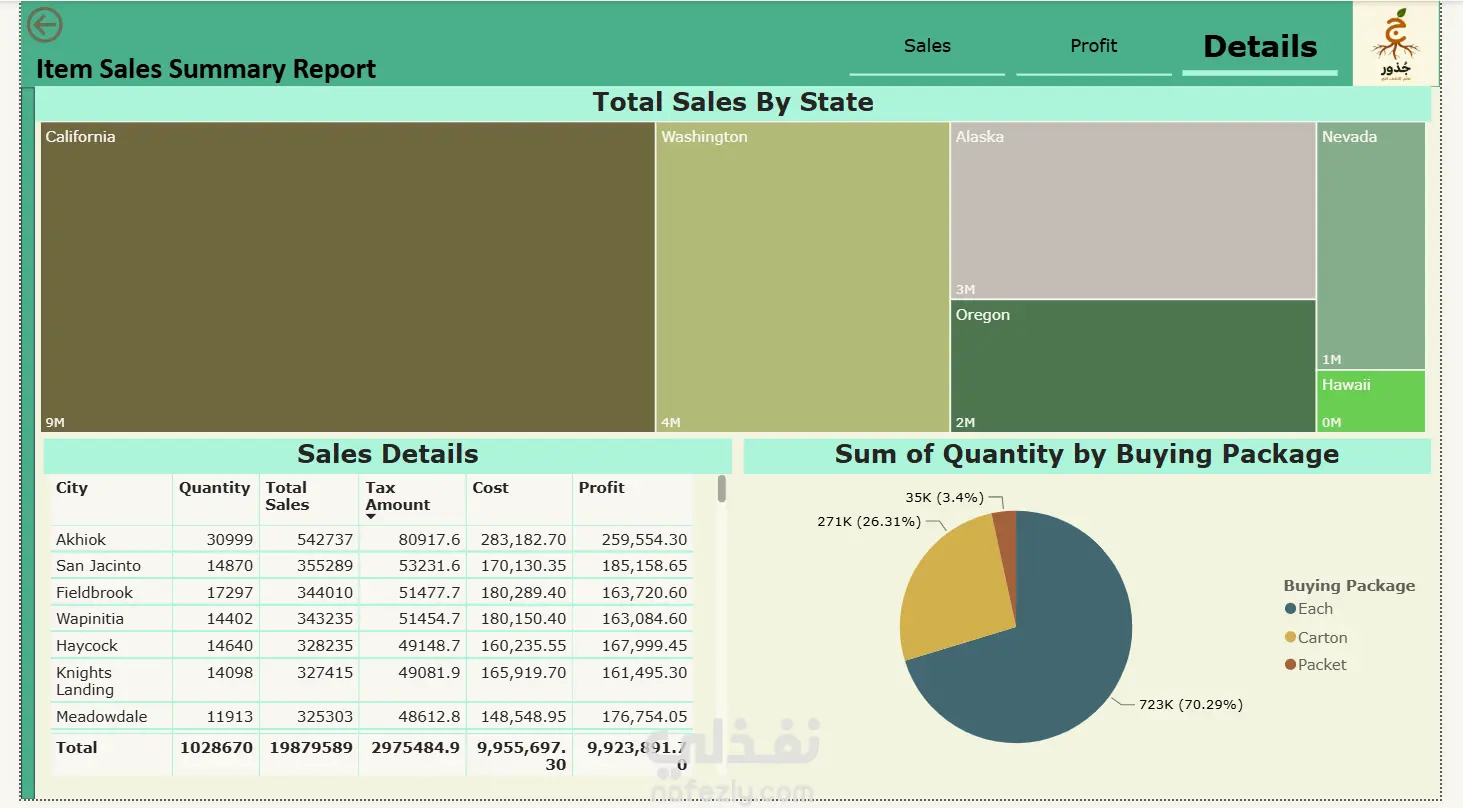
Task: Sort by the Cost column header
Action: coord(490,488)
